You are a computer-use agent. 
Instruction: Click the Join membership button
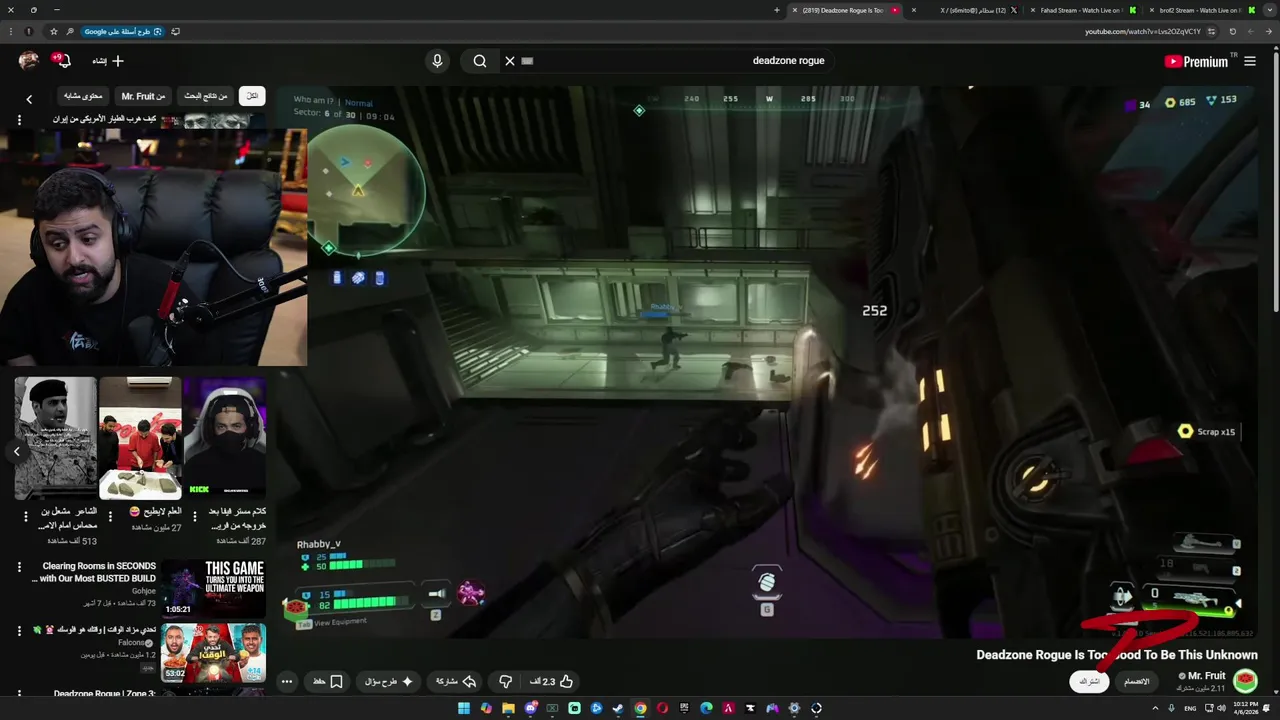point(1137,681)
